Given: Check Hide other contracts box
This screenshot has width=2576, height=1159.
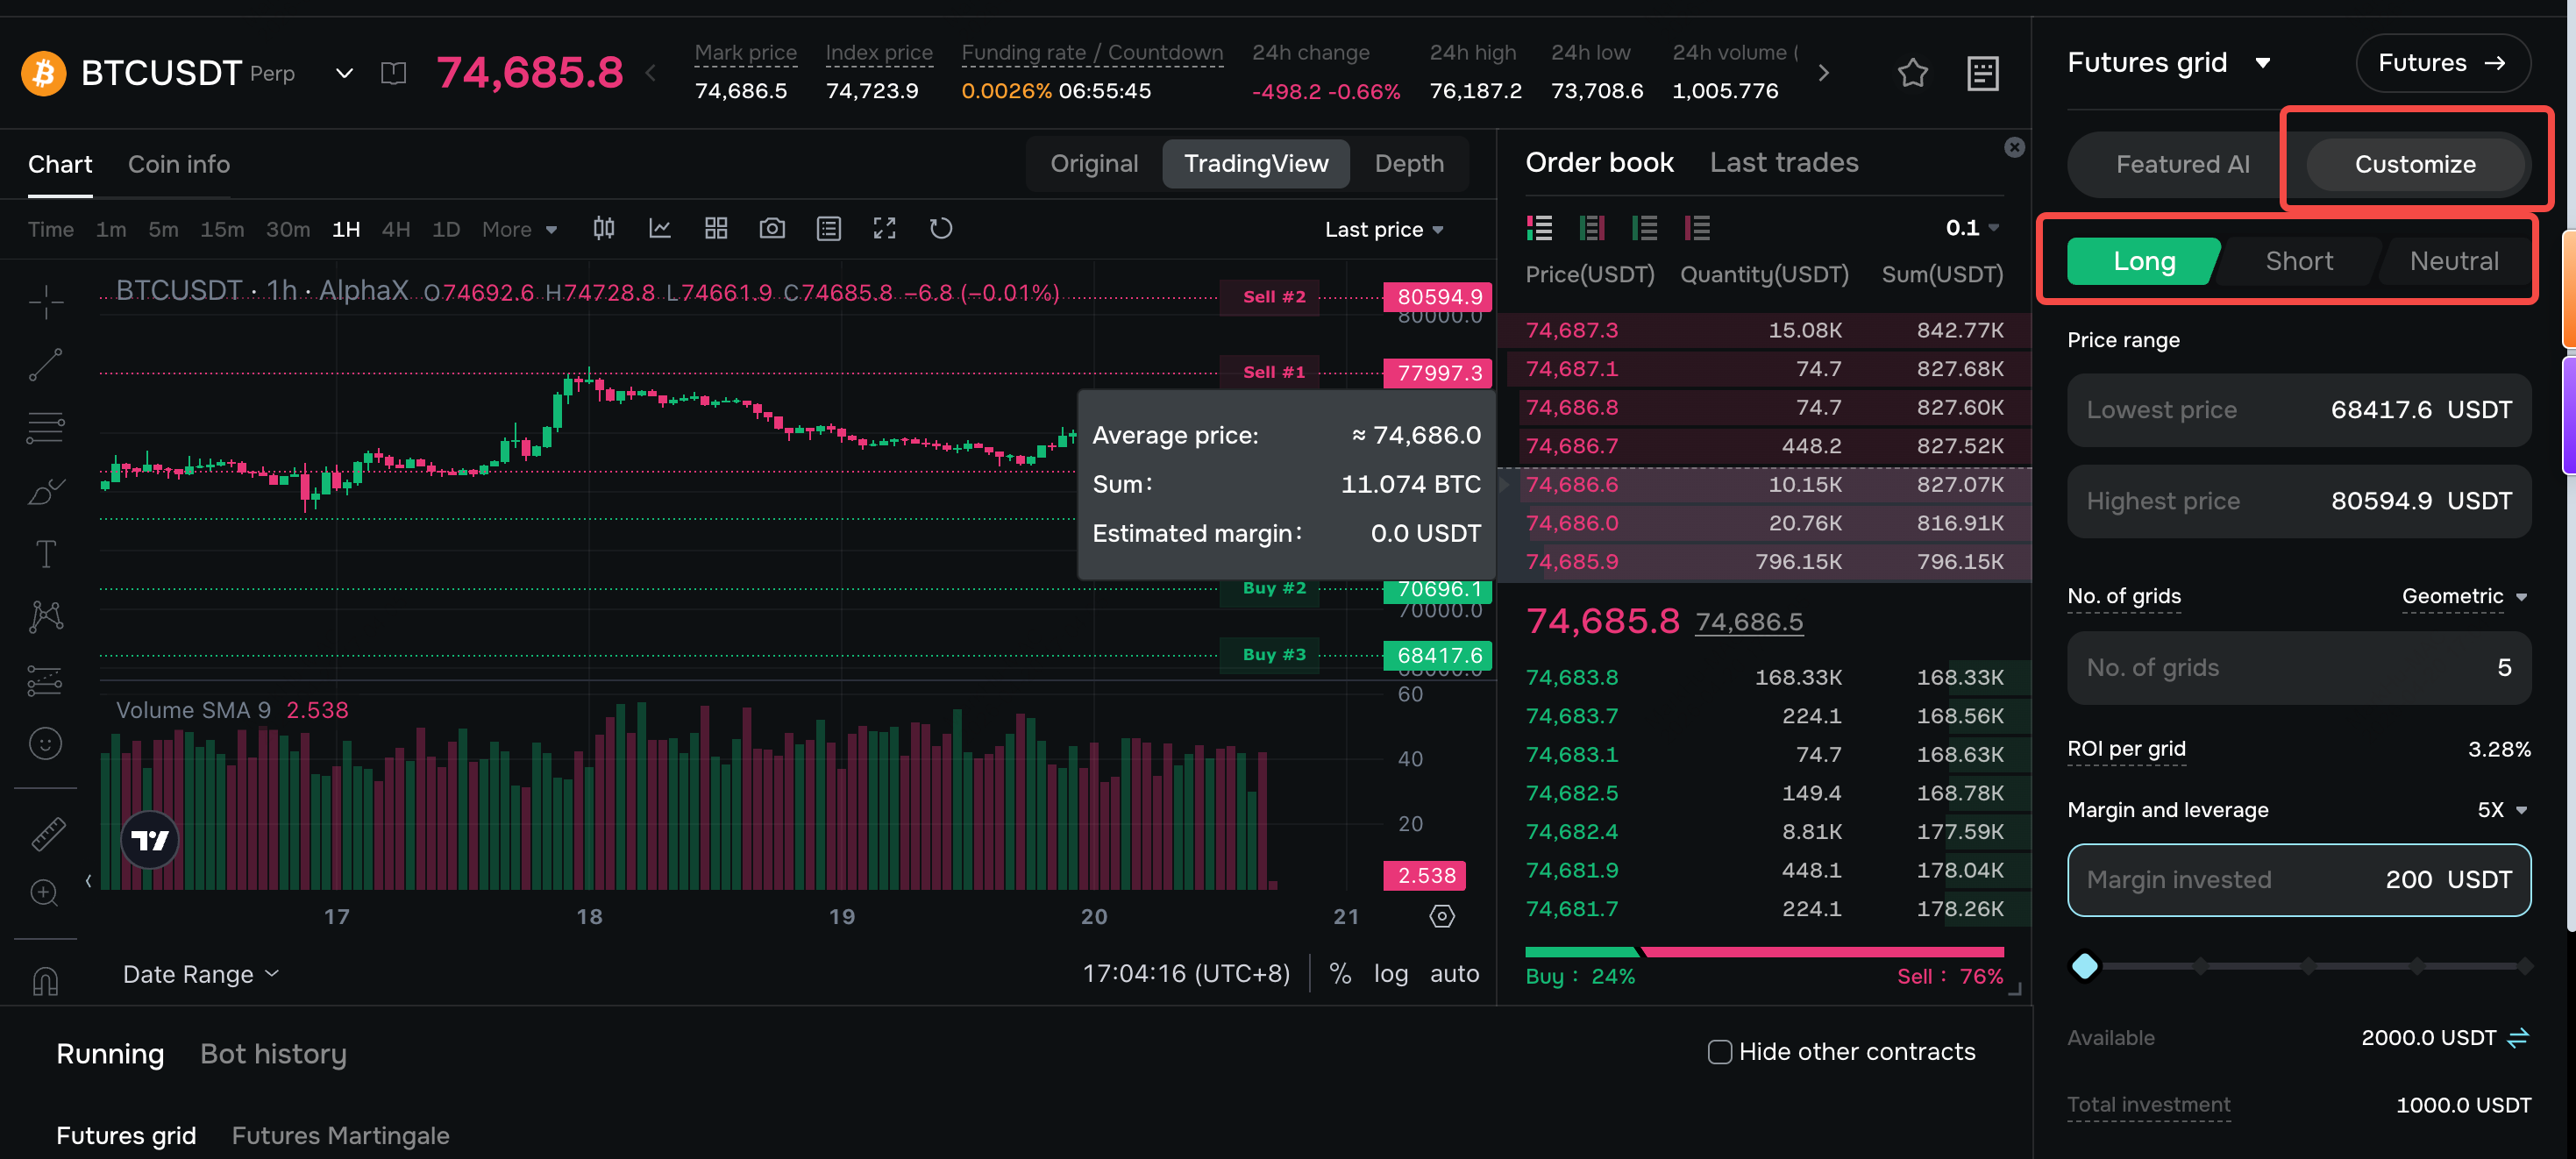Looking at the screenshot, I should click(x=1720, y=1052).
